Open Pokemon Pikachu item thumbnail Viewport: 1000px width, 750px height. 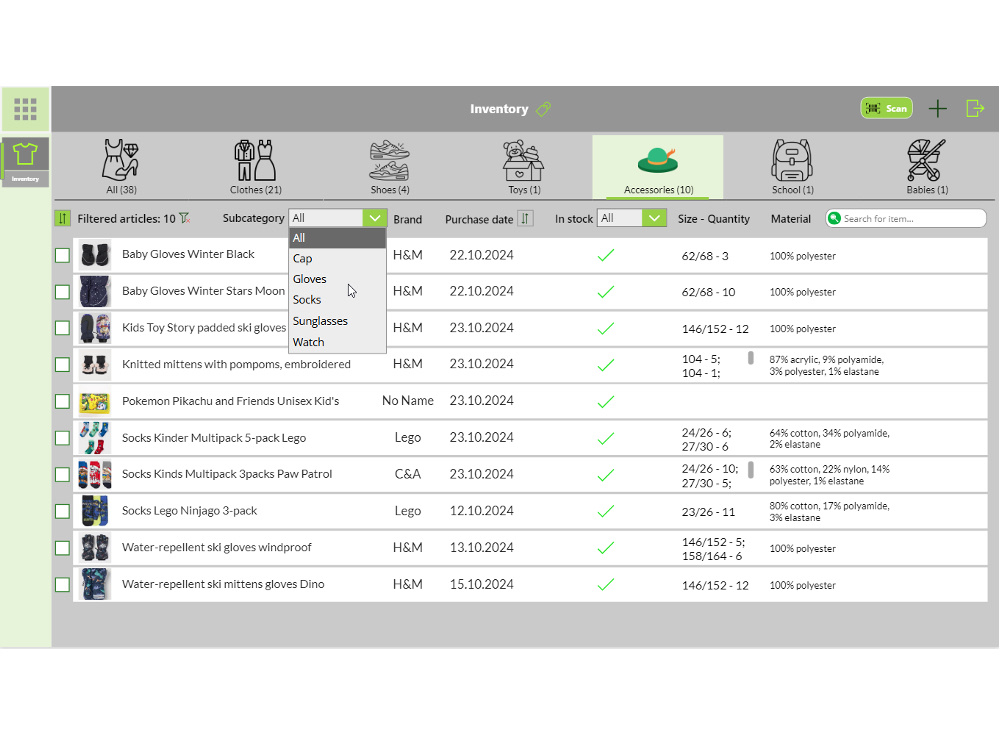pyautogui.click(x=95, y=401)
